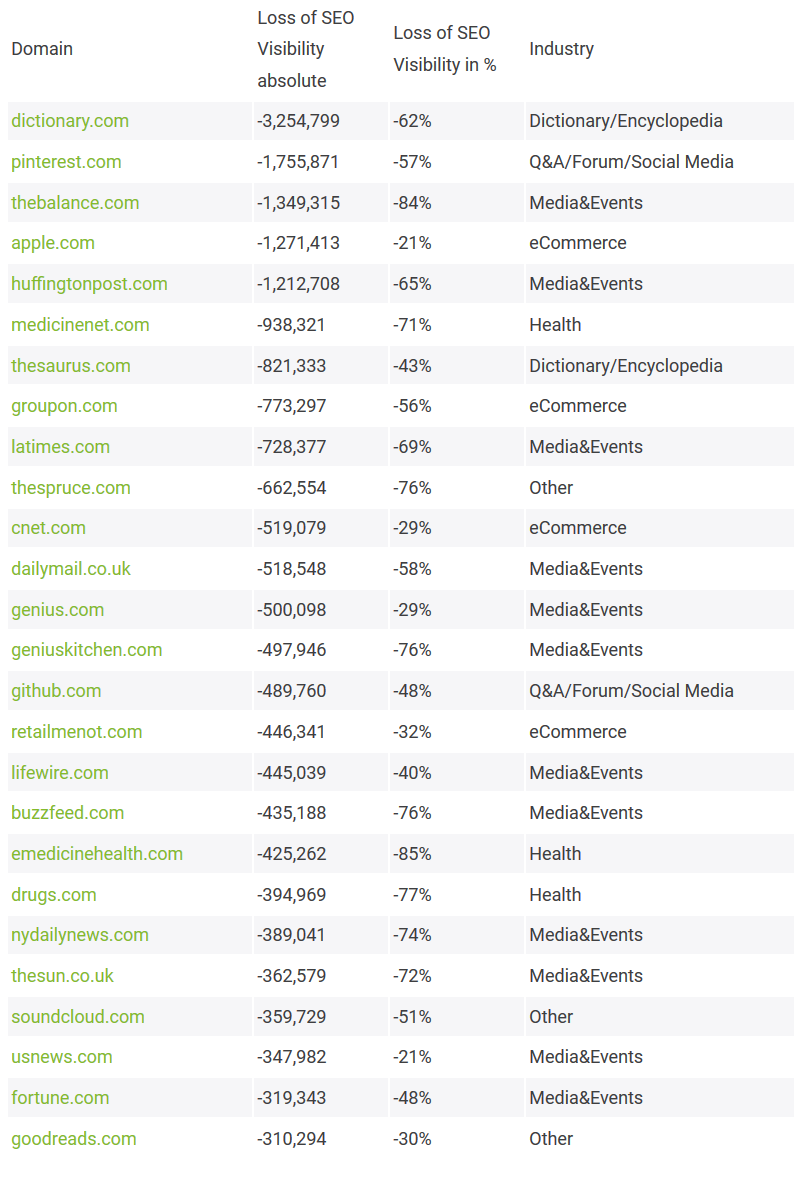
Task: Visit thebalance.com from the table
Action: (75, 203)
